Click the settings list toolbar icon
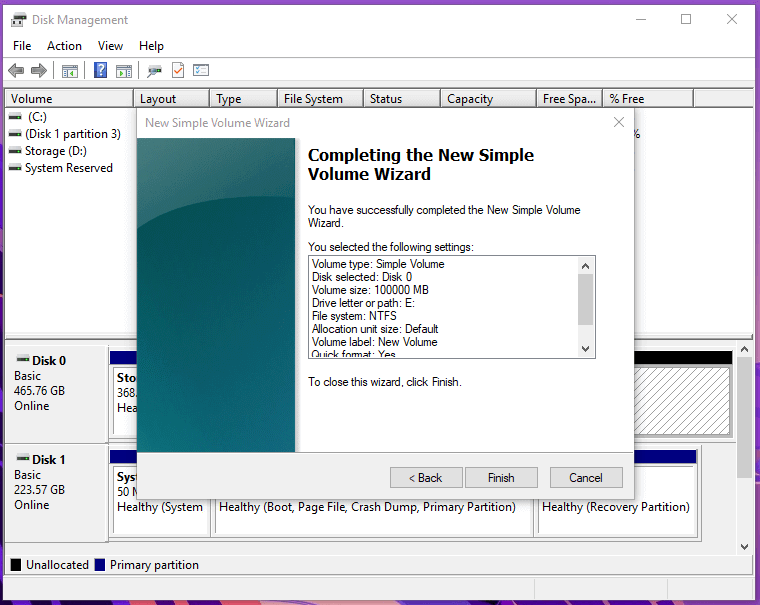This screenshot has width=760, height=605. (201, 70)
